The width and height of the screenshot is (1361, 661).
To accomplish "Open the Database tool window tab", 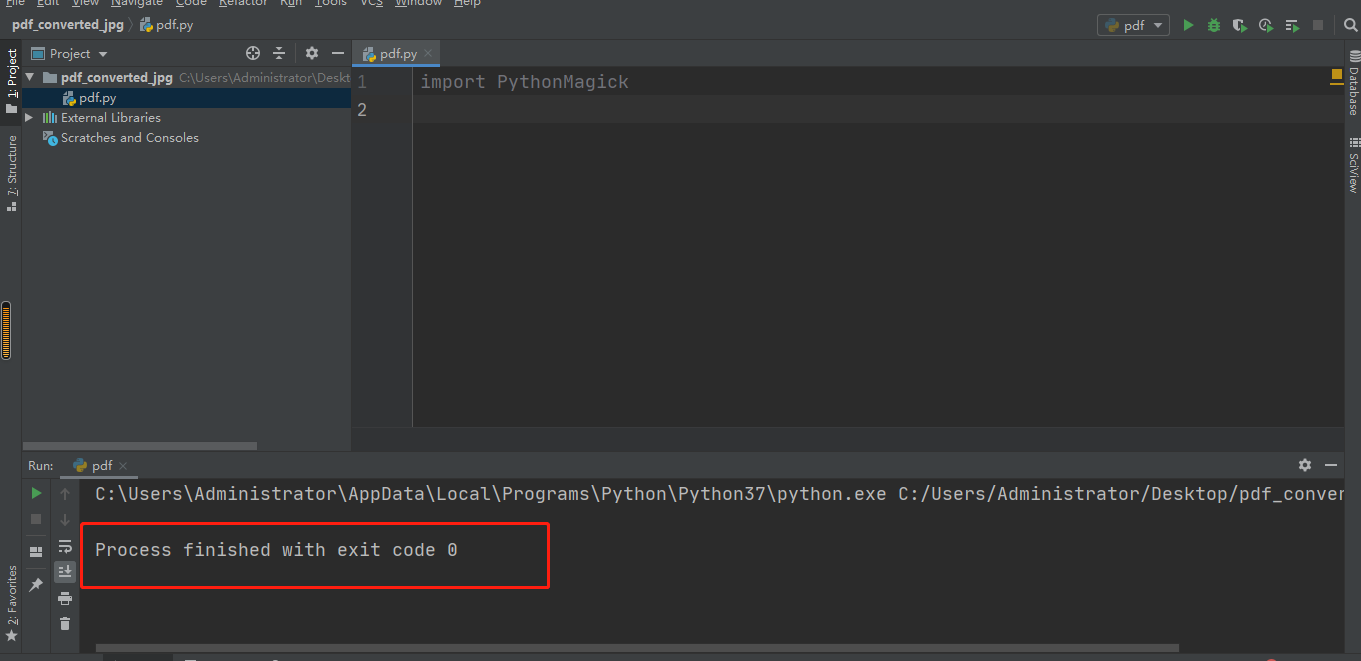I will point(1352,90).
